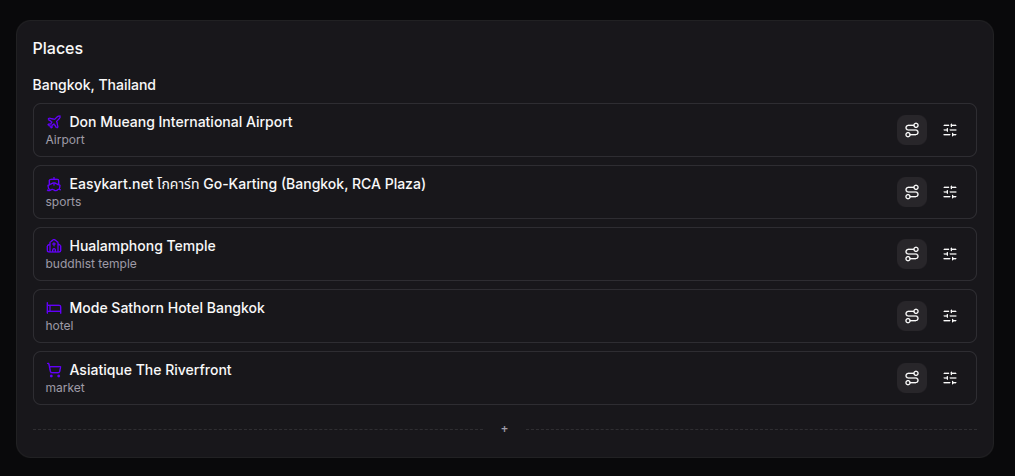Screen dimensions: 1015x476
Task: Open settings sliders for Don Mueang Airport
Action: [950, 130]
